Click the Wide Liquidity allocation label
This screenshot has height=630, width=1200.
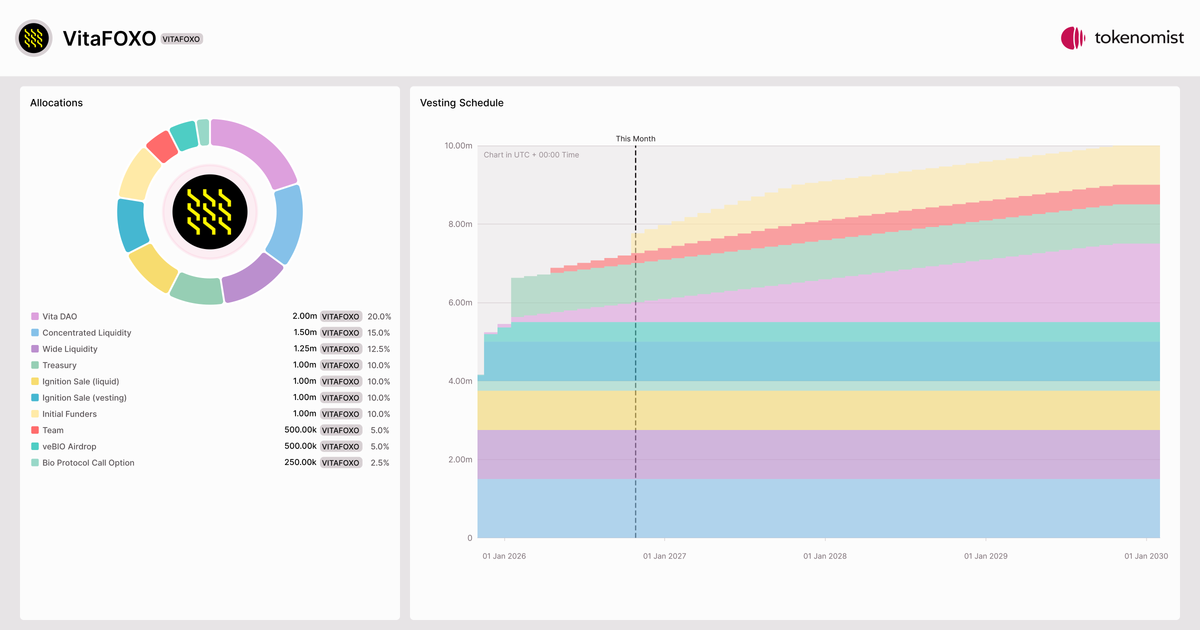[x=70, y=349]
